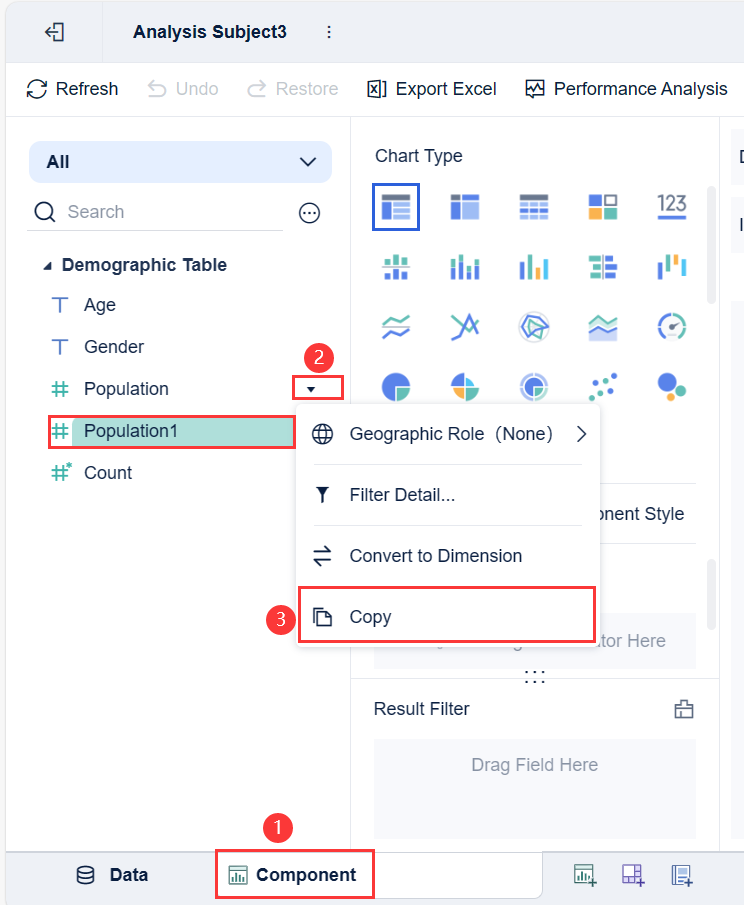
Task: Click the add component icon at bottom
Action: 584,875
